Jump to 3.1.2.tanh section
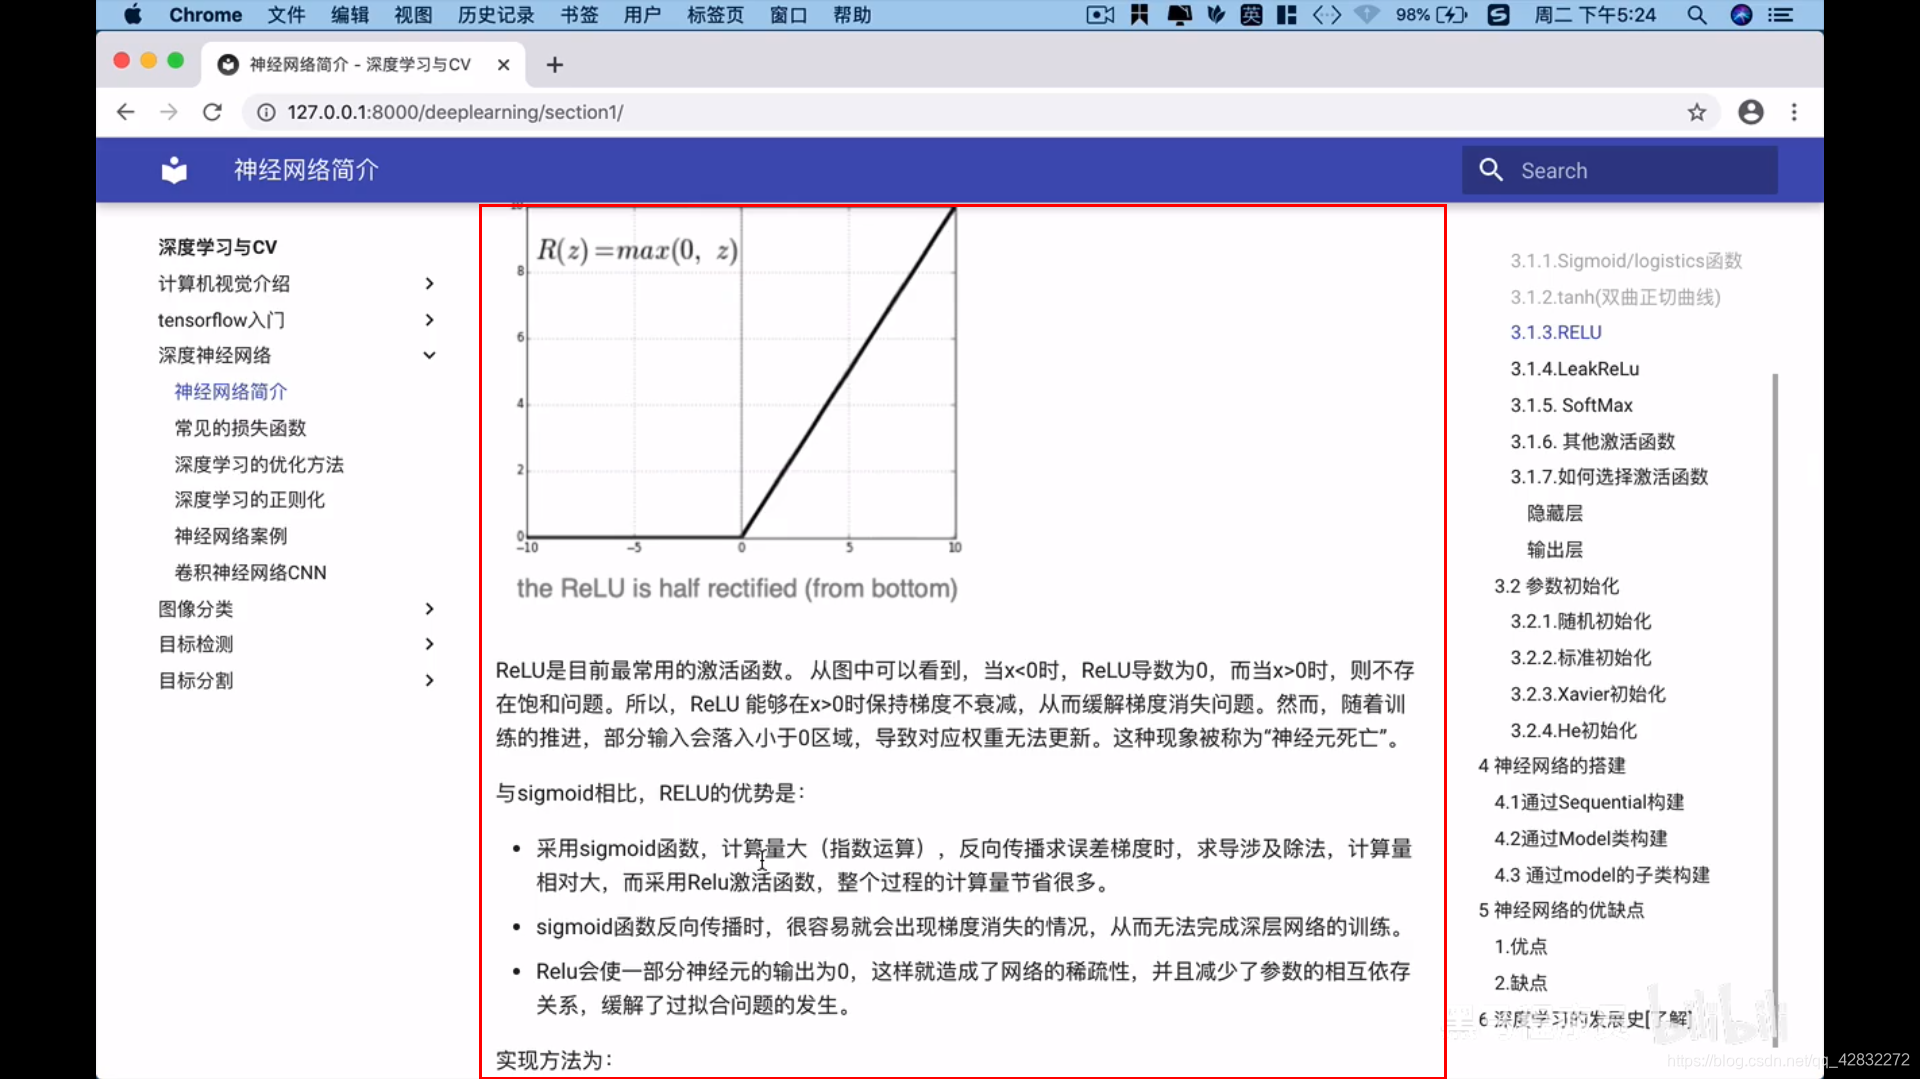Viewport: 1920px width, 1079px height. [x=1615, y=297]
